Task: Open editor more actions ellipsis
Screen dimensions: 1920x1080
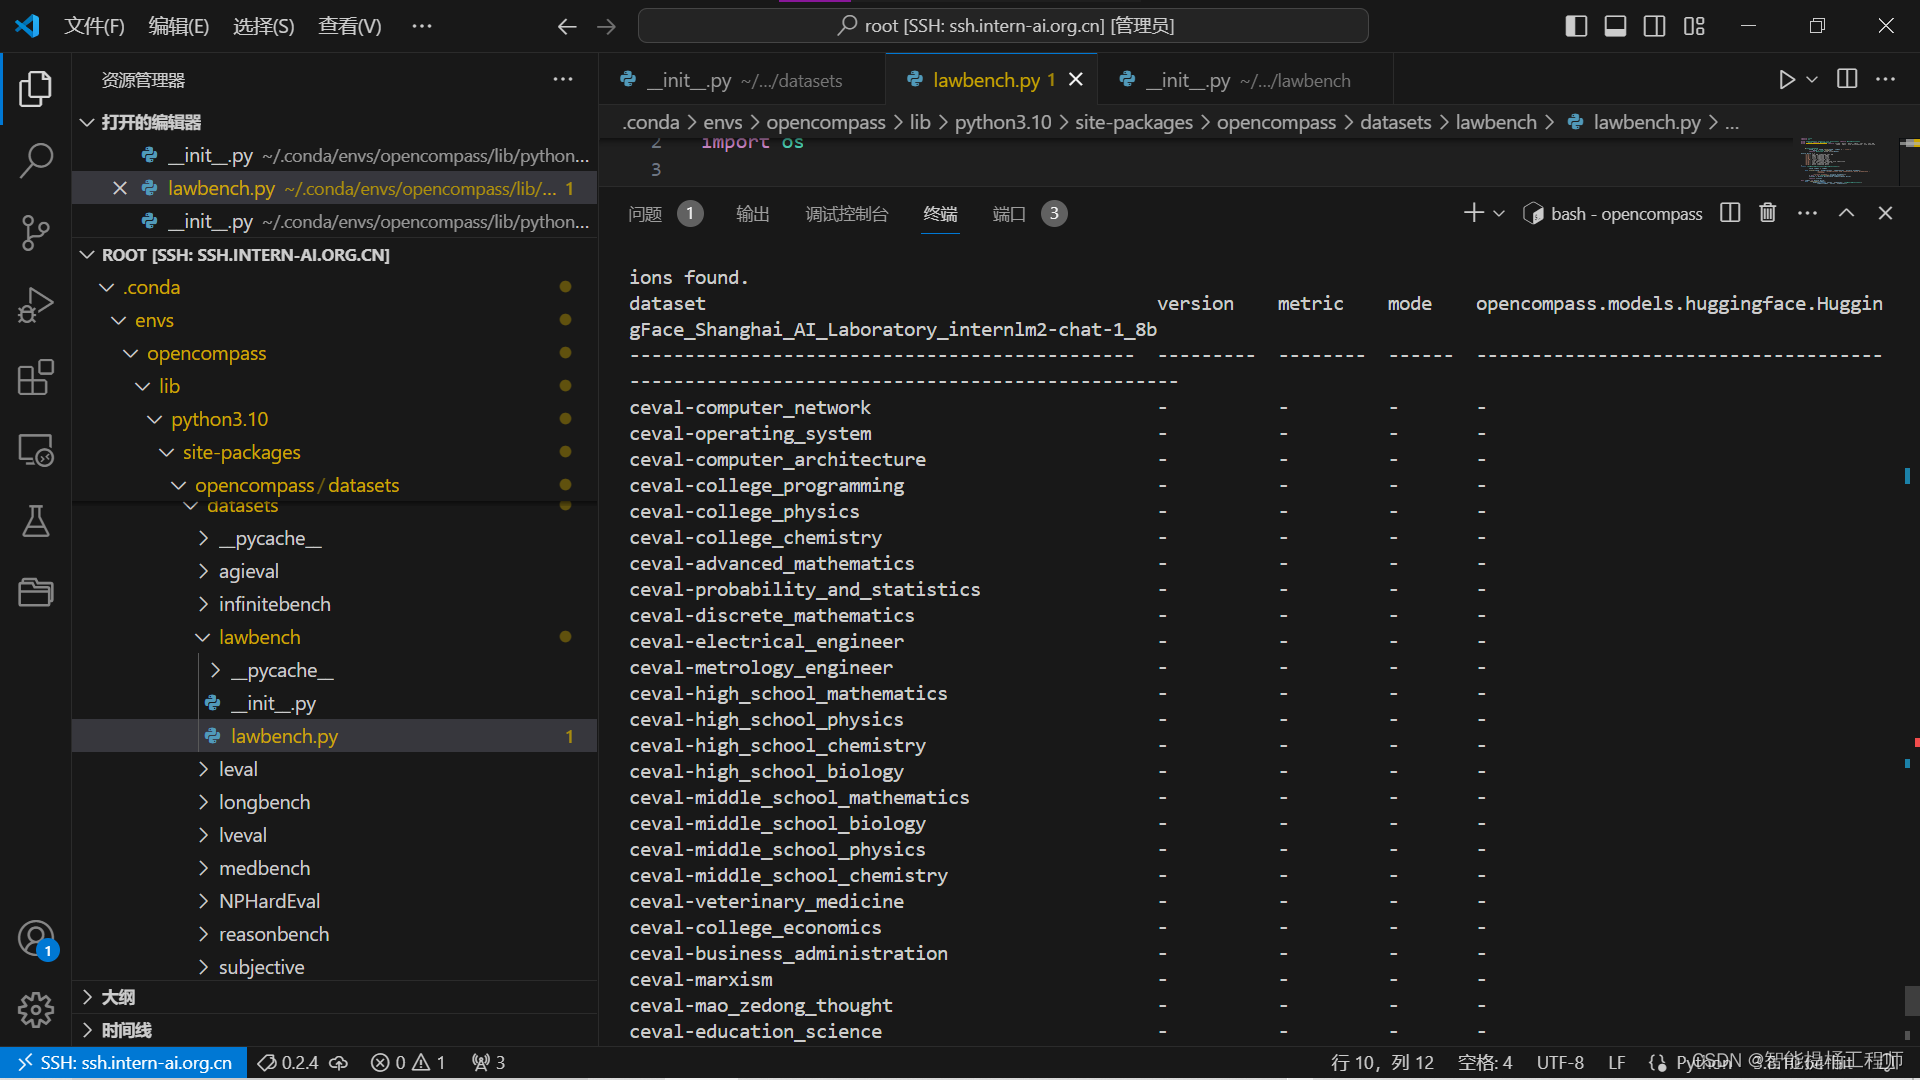Action: [x=1886, y=79]
